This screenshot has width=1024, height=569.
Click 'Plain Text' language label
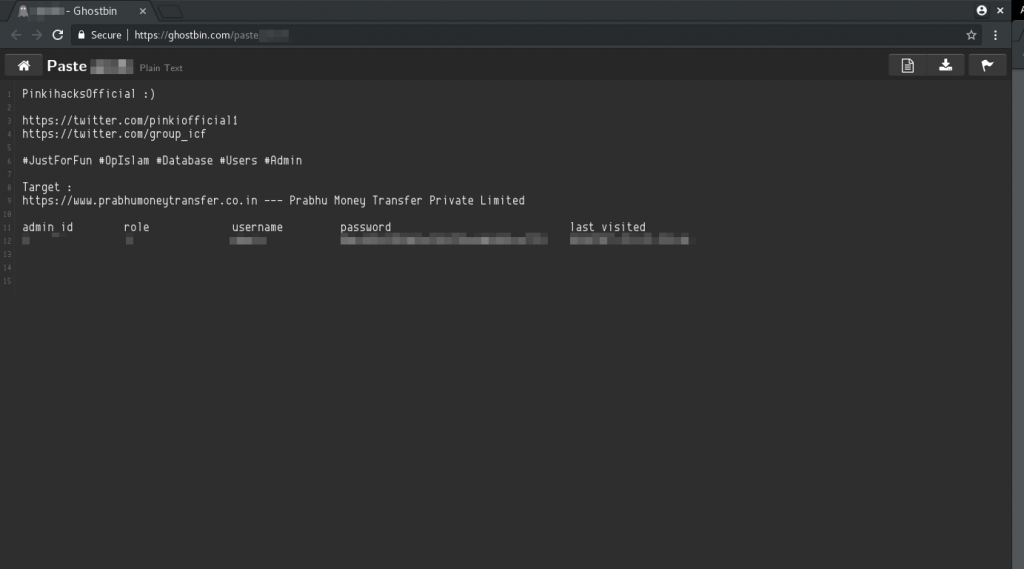[161, 68]
